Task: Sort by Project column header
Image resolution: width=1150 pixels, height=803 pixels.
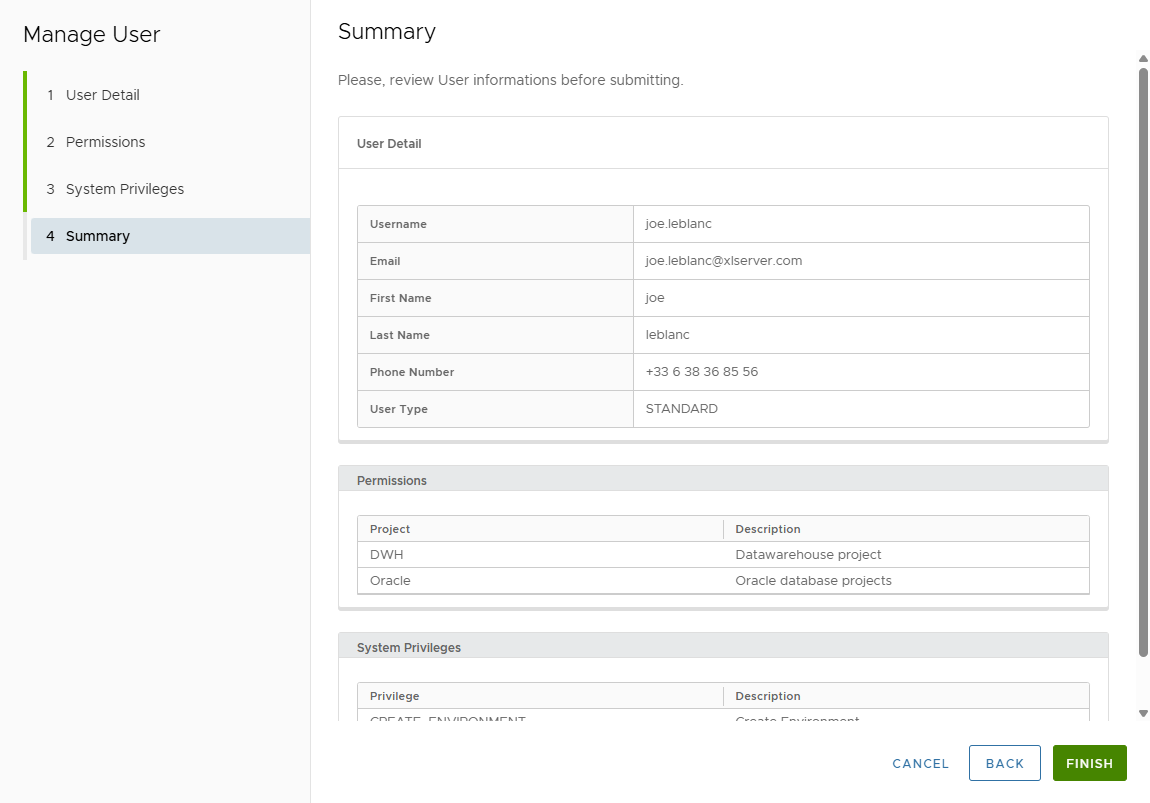Action: click(390, 529)
